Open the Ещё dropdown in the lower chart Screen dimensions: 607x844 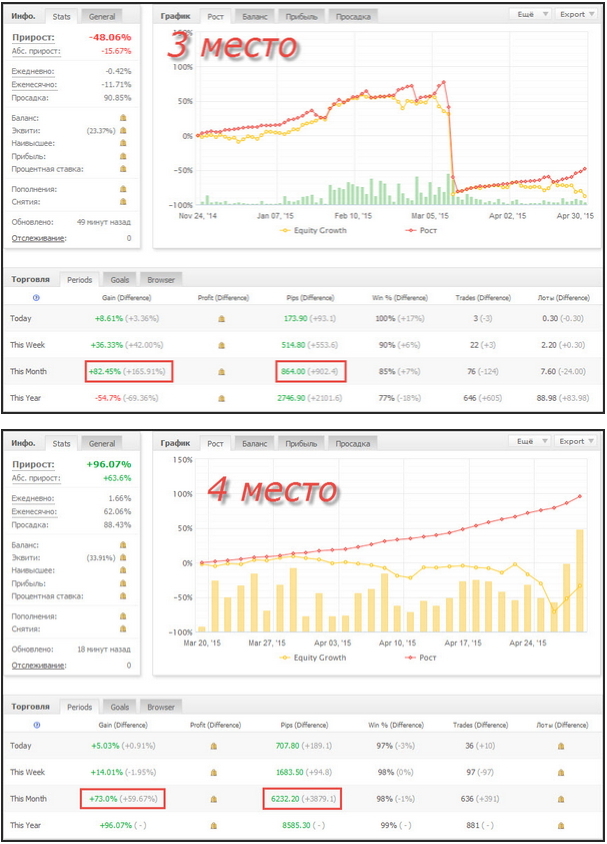(530, 441)
